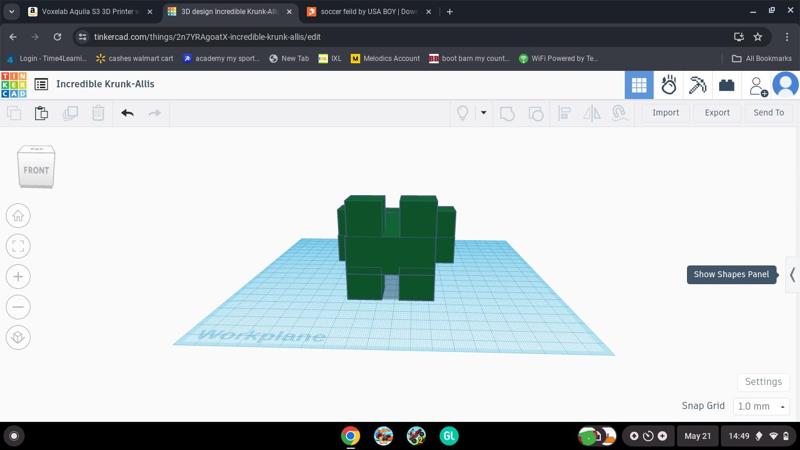Image resolution: width=800 pixels, height=450 pixels.
Task: Zoom out with the minus button
Action: (x=18, y=307)
